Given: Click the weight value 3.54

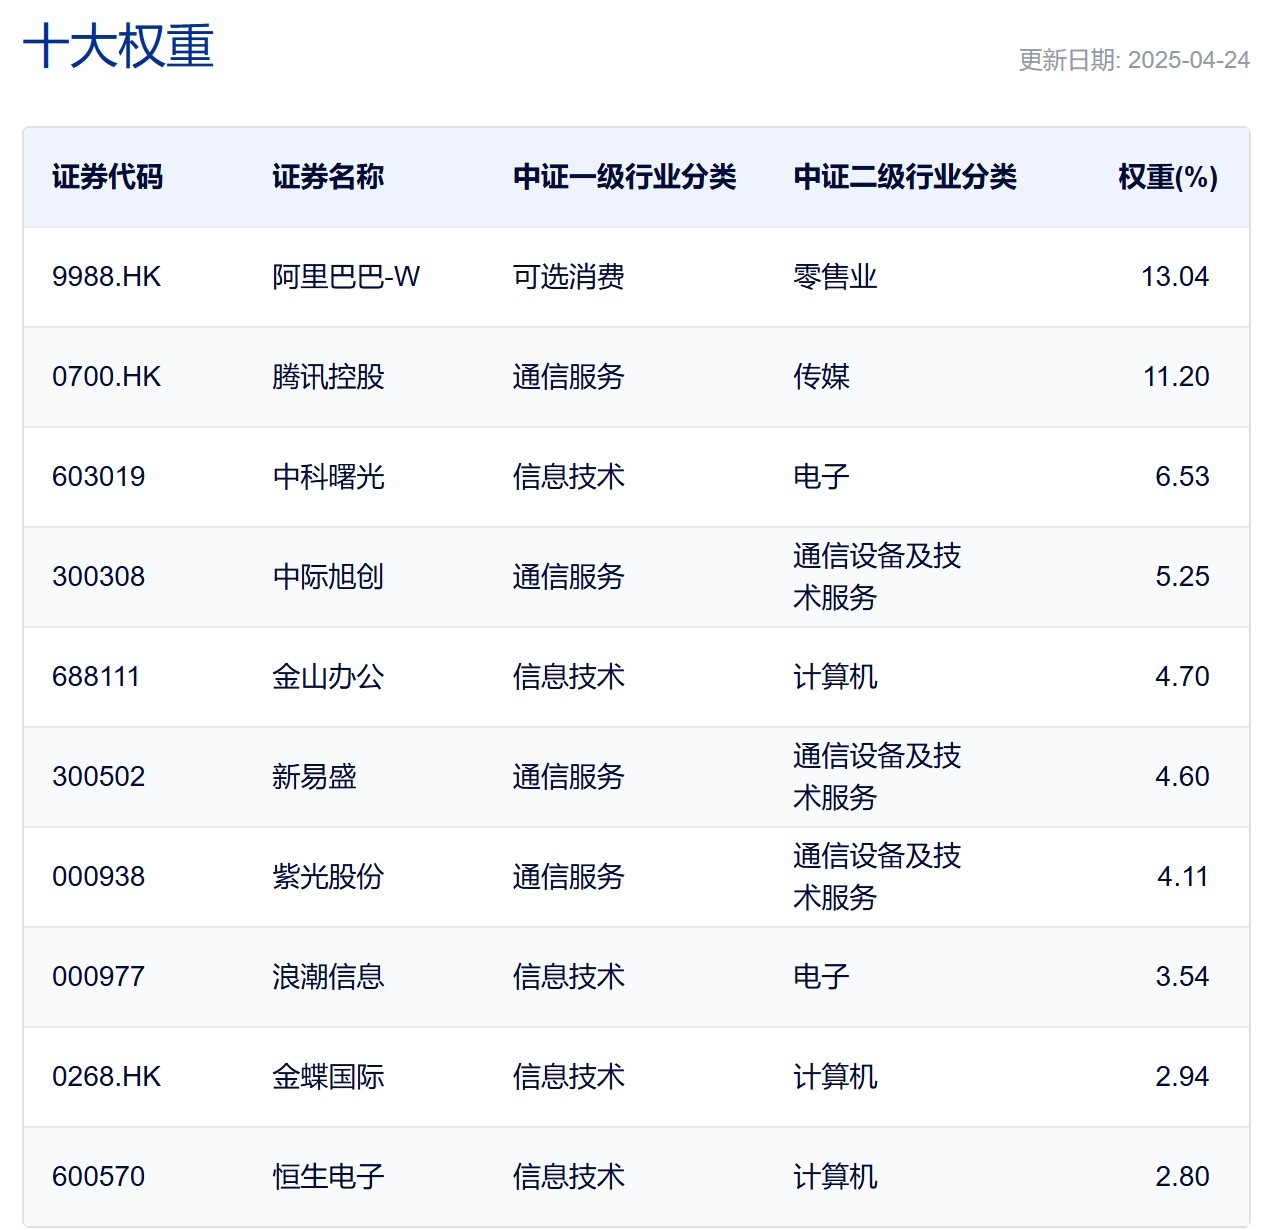Looking at the screenshot, I should pyautogui.click(x=1182, y=977).
